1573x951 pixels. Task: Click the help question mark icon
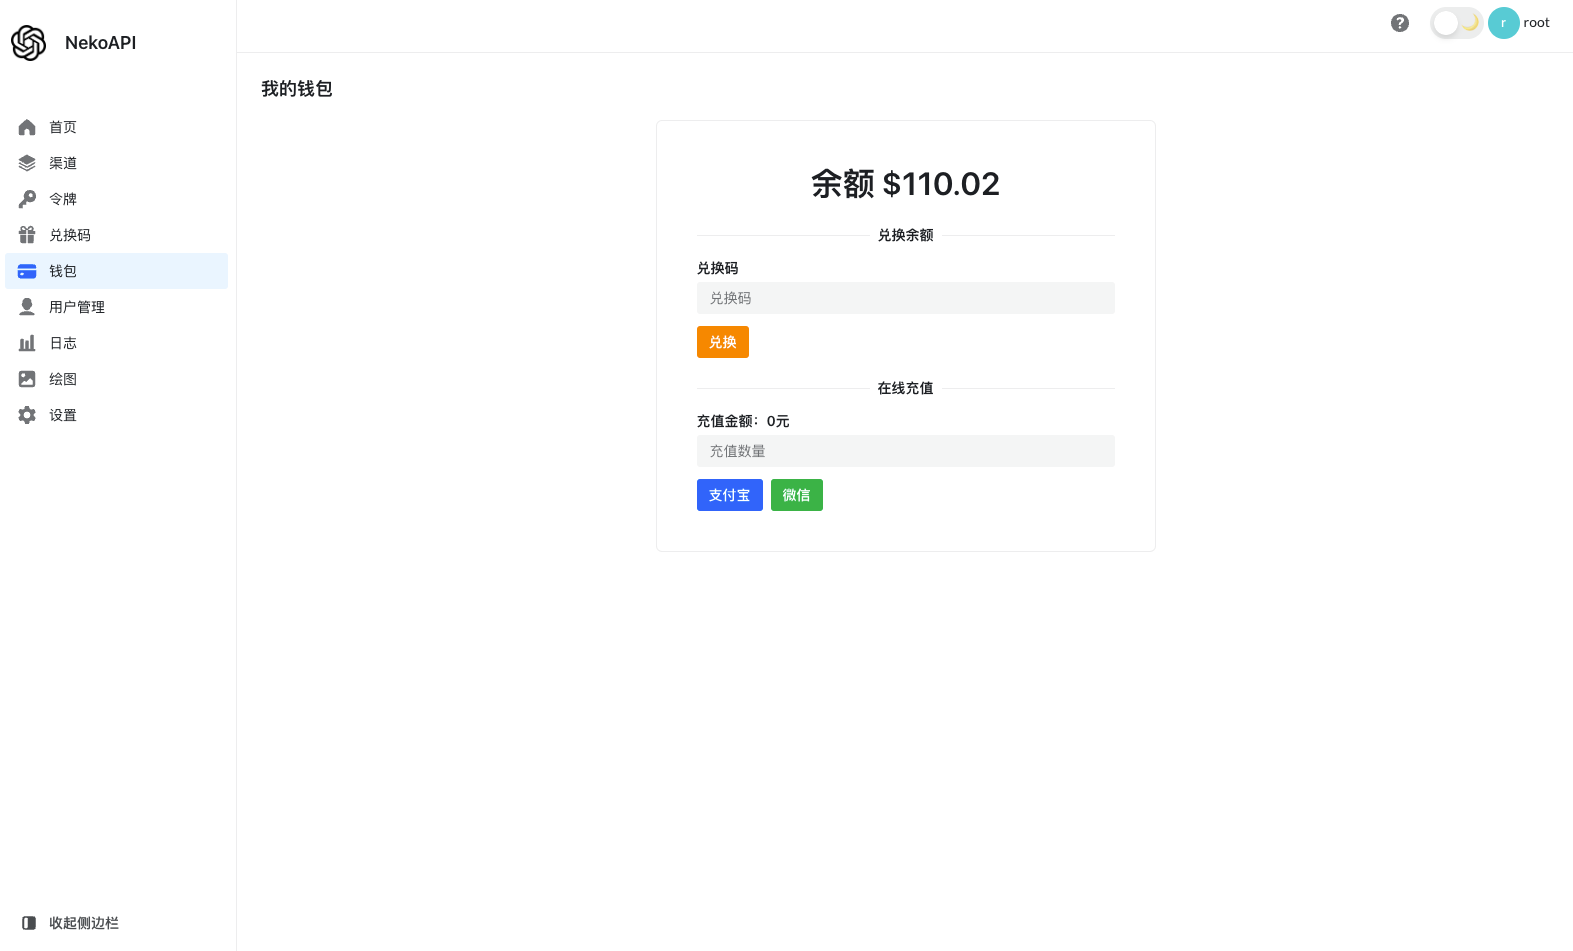[x=1399, y=22]
